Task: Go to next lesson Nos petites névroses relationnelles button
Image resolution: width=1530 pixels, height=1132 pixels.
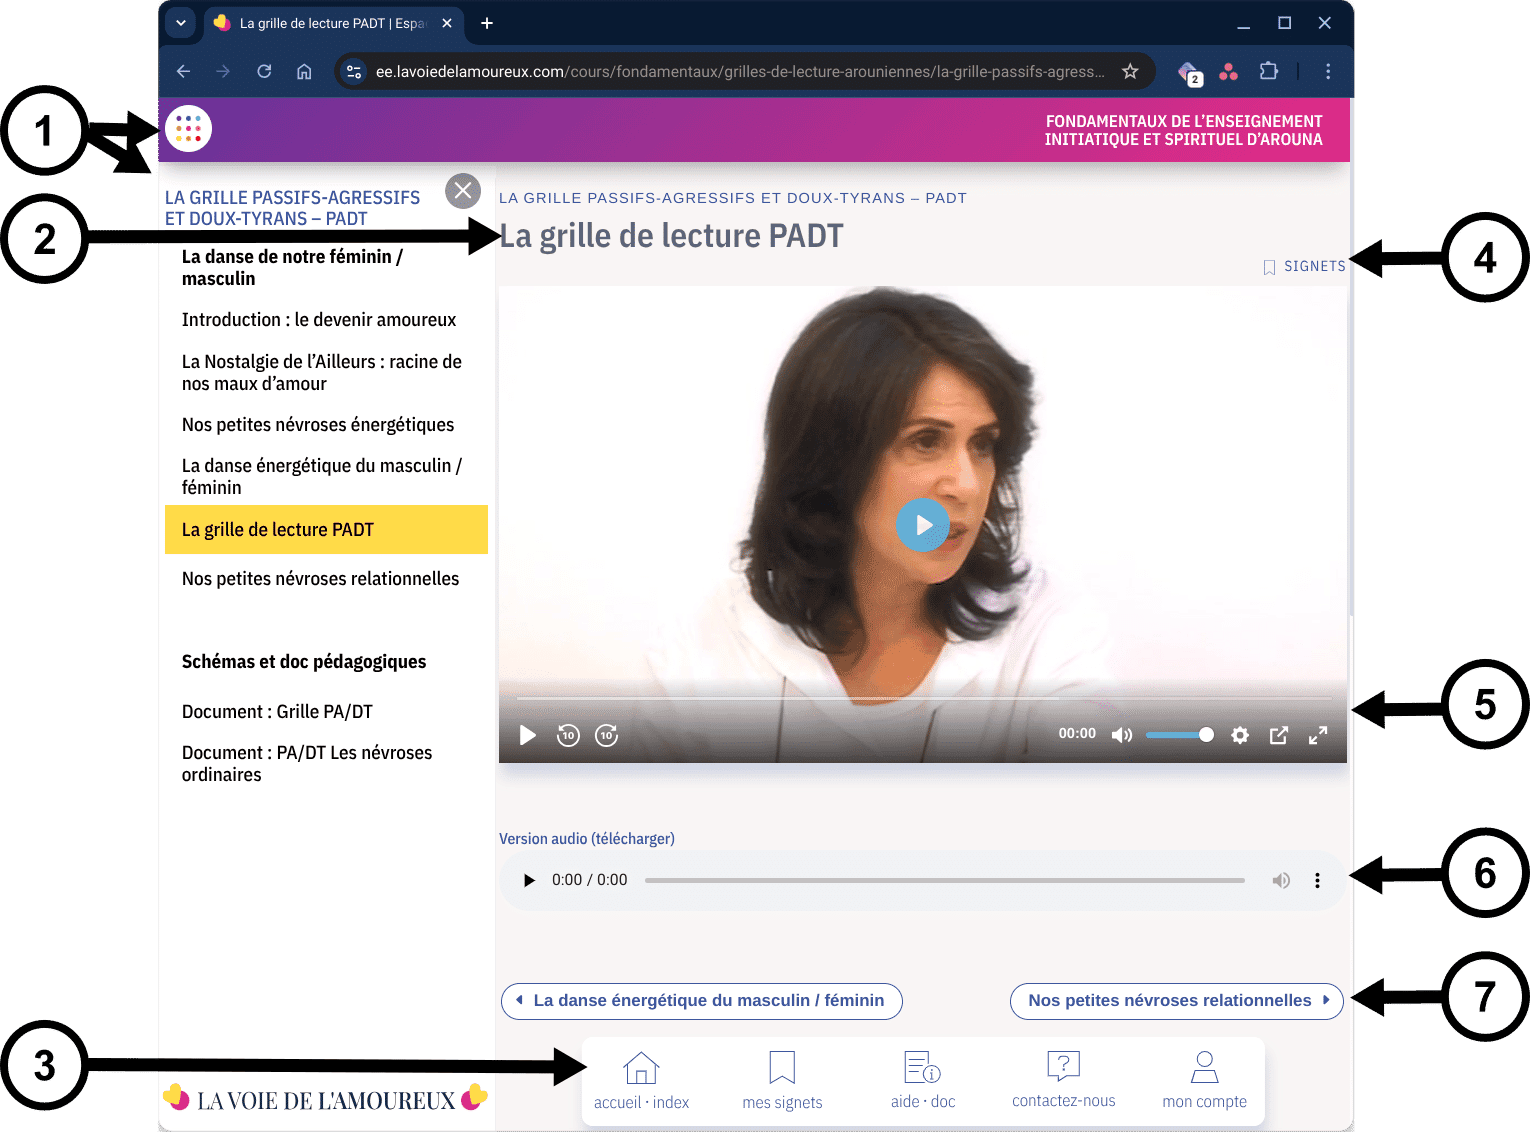Action: (1176, 1001)
